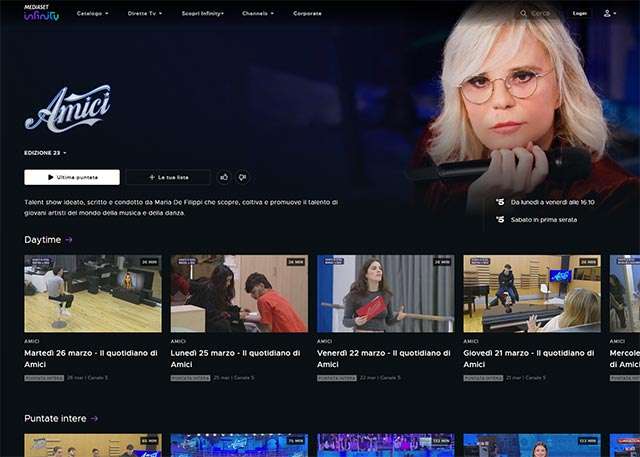Open first Puntate intere thumbnail with yellow studio
The height and width of the screenshot is (457, 640).
coord(93,445)
